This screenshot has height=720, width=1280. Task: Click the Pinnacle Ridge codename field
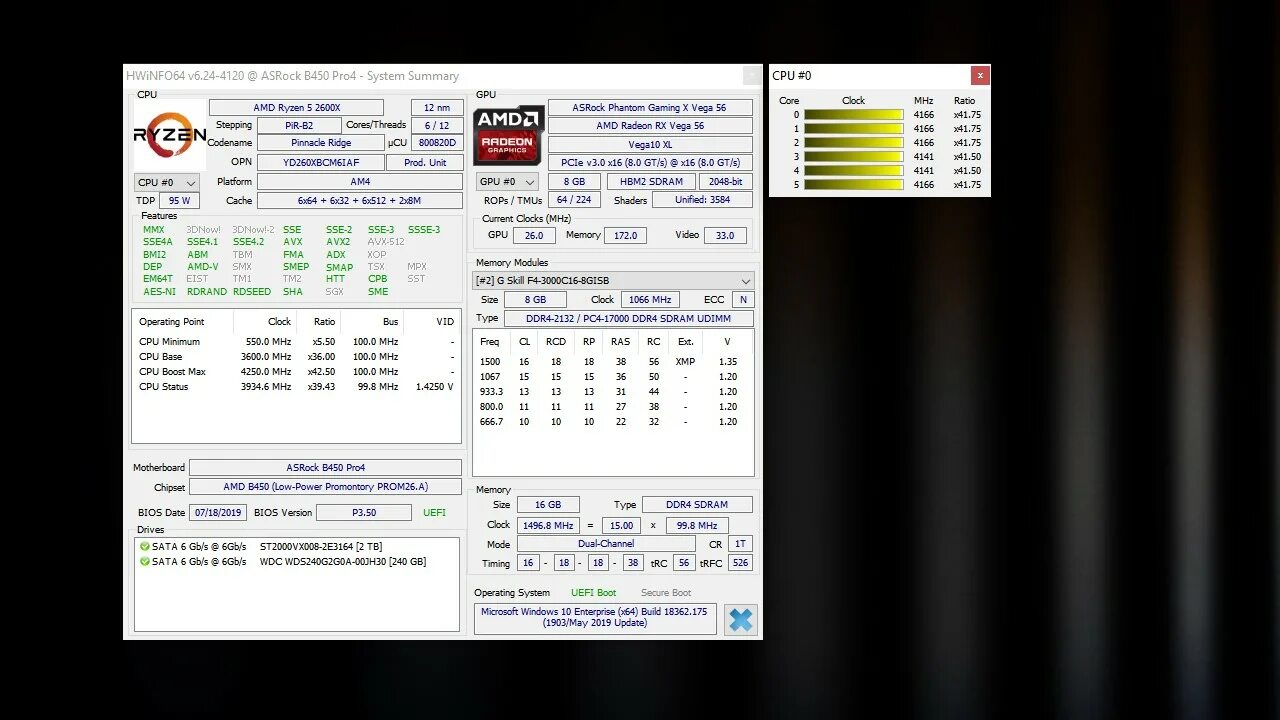click(x=321, y=143)
